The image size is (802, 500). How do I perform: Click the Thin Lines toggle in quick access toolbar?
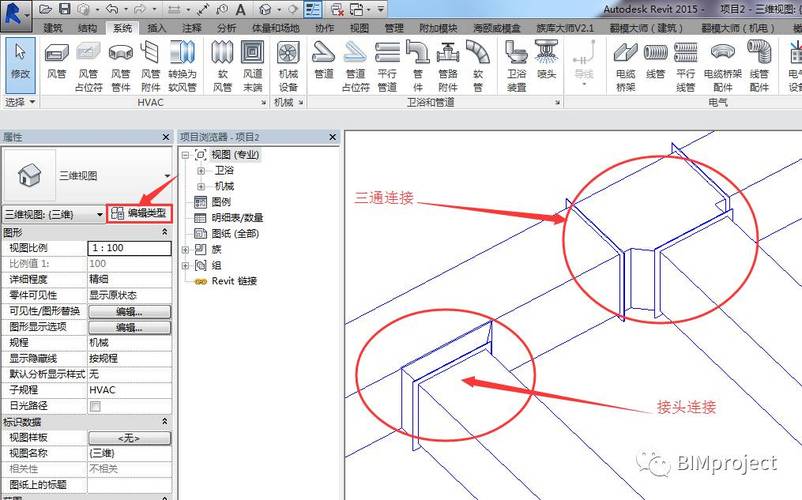pos(312,9)
